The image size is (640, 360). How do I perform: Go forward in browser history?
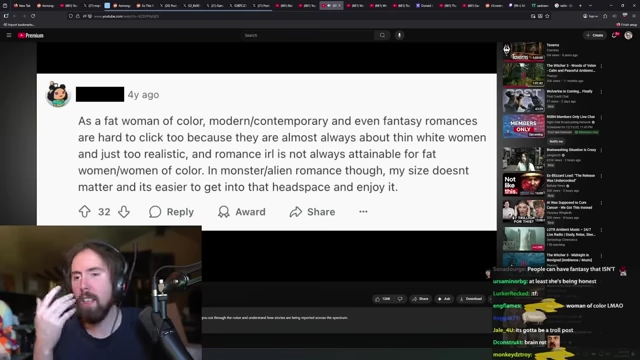[x=24, y=16]
